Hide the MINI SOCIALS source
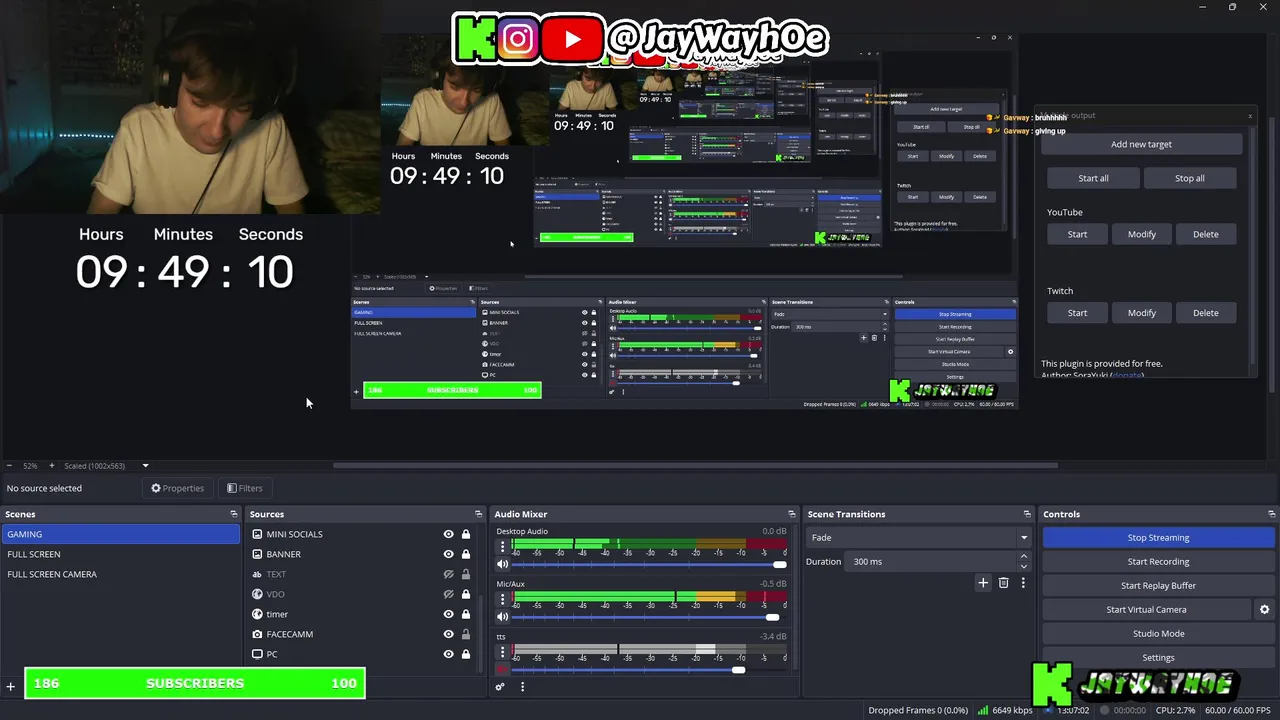The image size is (1280, 720). point(448,534)
